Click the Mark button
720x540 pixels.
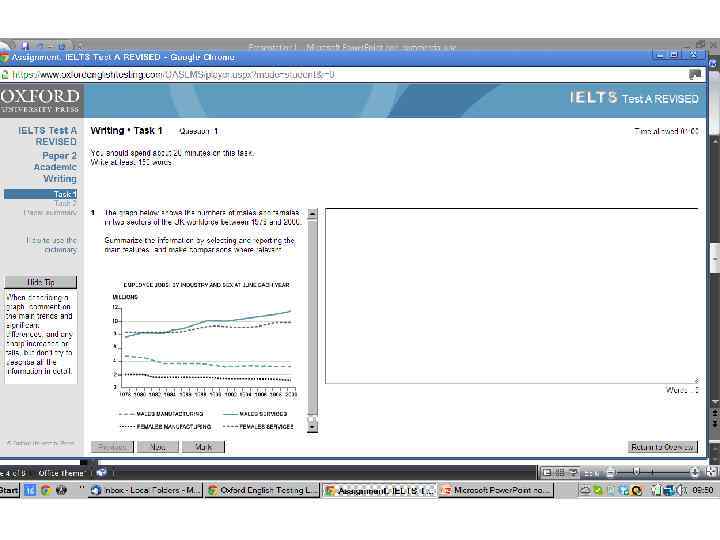pos(203,447)
